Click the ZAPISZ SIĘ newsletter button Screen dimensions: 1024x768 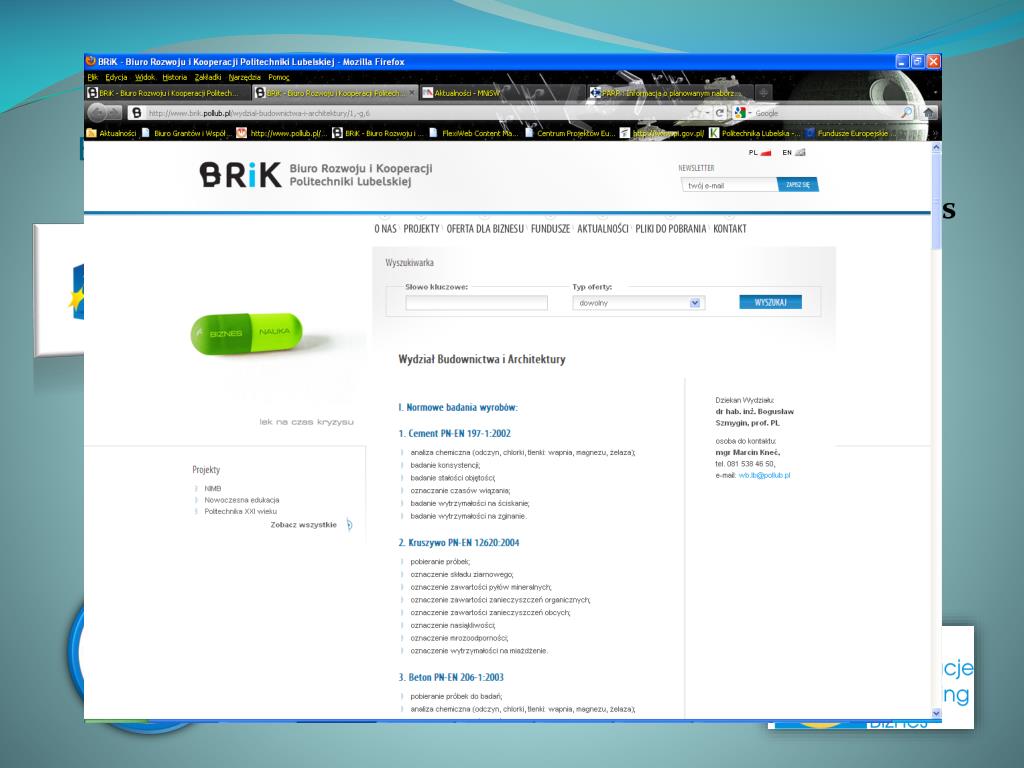(797, 185)
